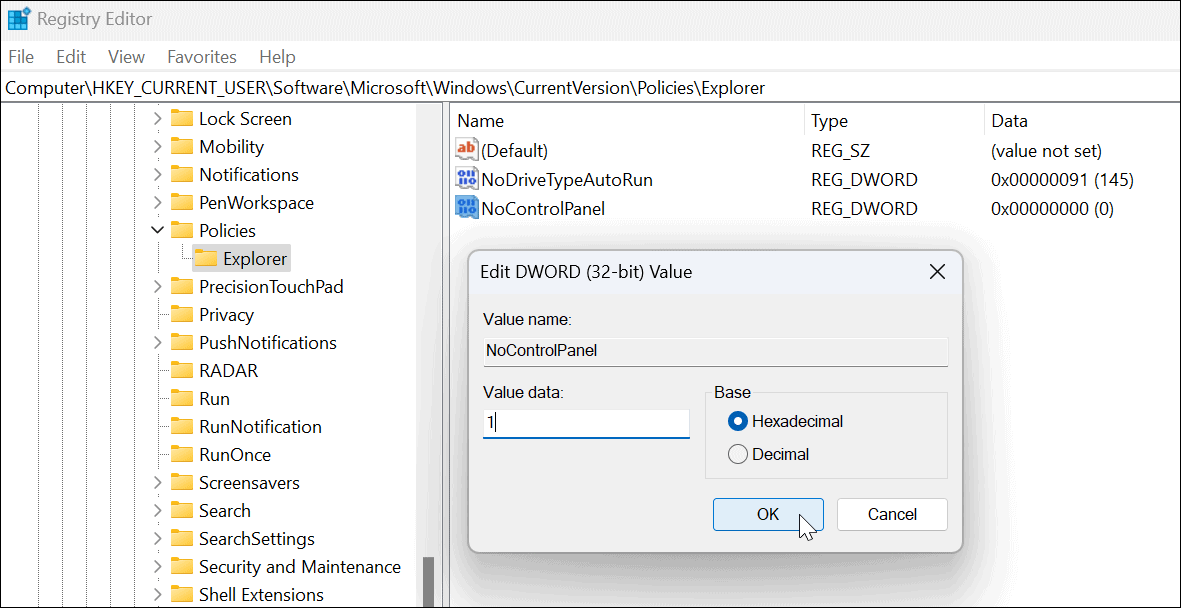
Task: Collapse the Policies tree node
Action: [x=157, y=231]
